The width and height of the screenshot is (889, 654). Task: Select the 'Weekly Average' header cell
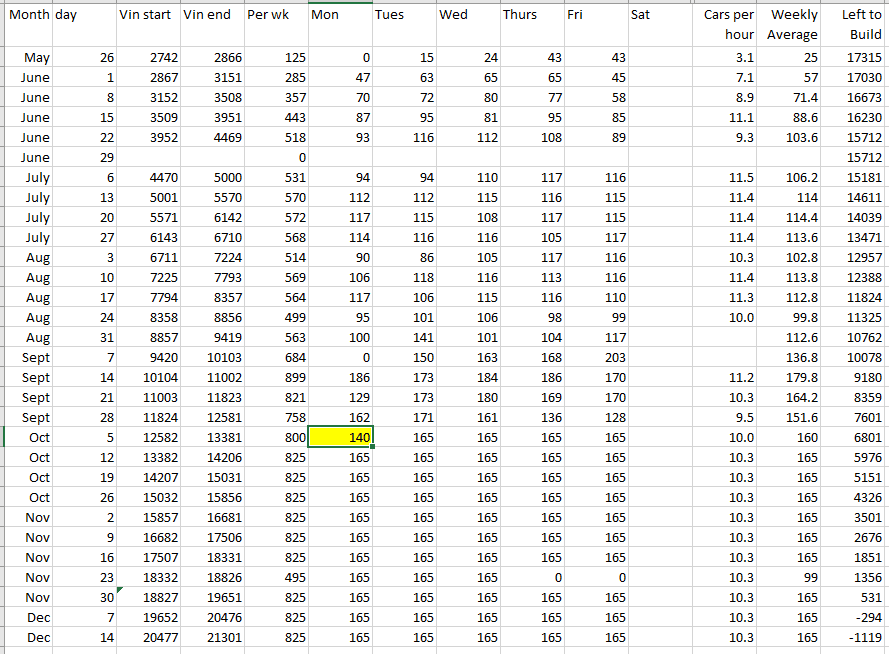tap(790, 25)
